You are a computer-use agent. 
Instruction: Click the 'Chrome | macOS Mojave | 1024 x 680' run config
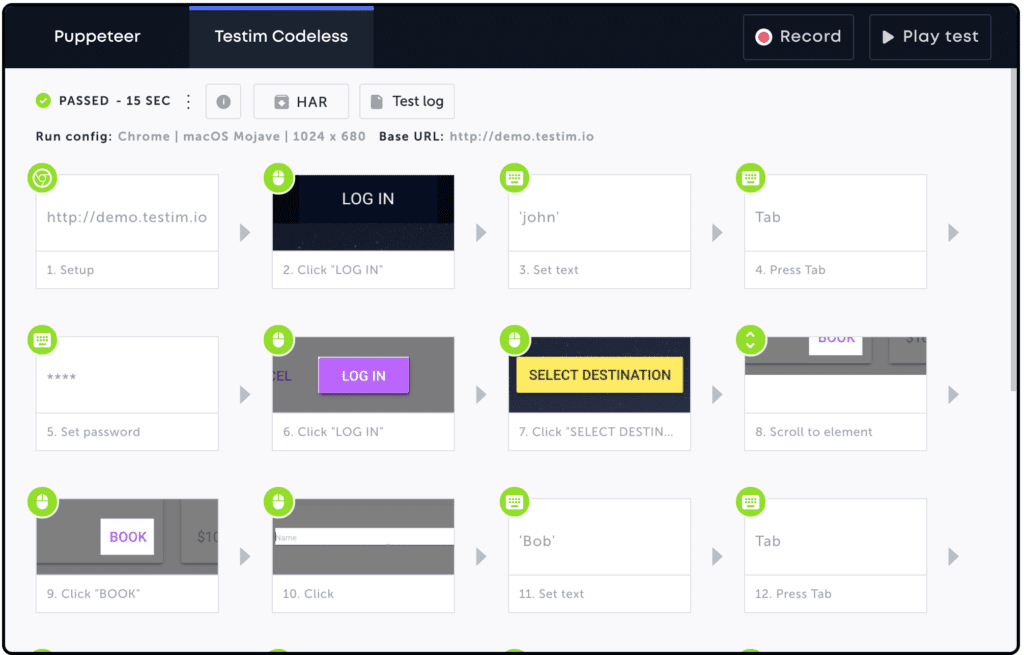pos(242,136)
